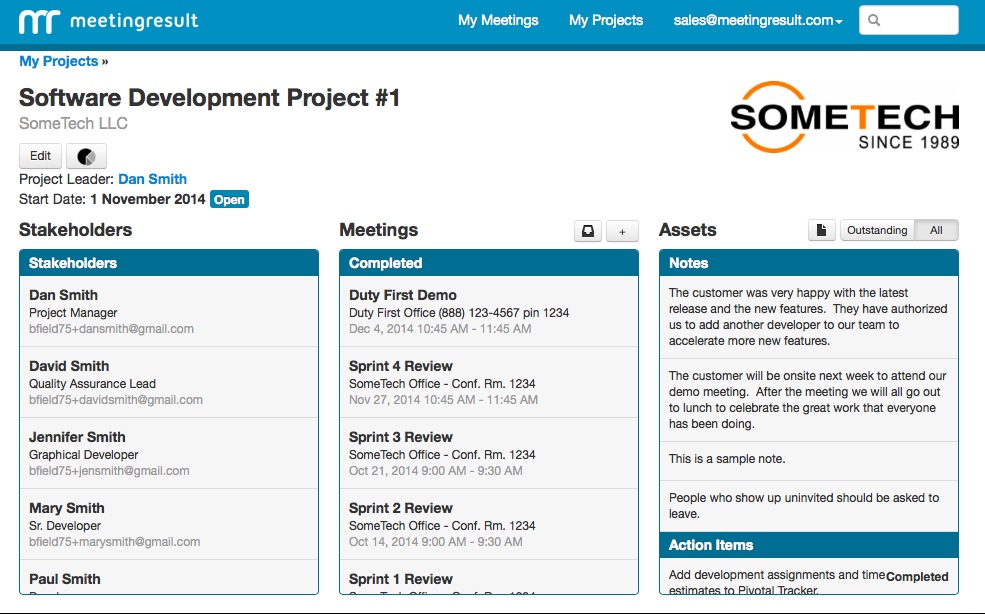Screen dimensions: 985x614
Task: Click the Assets document icon button
Action: click(x=821, y=230)
